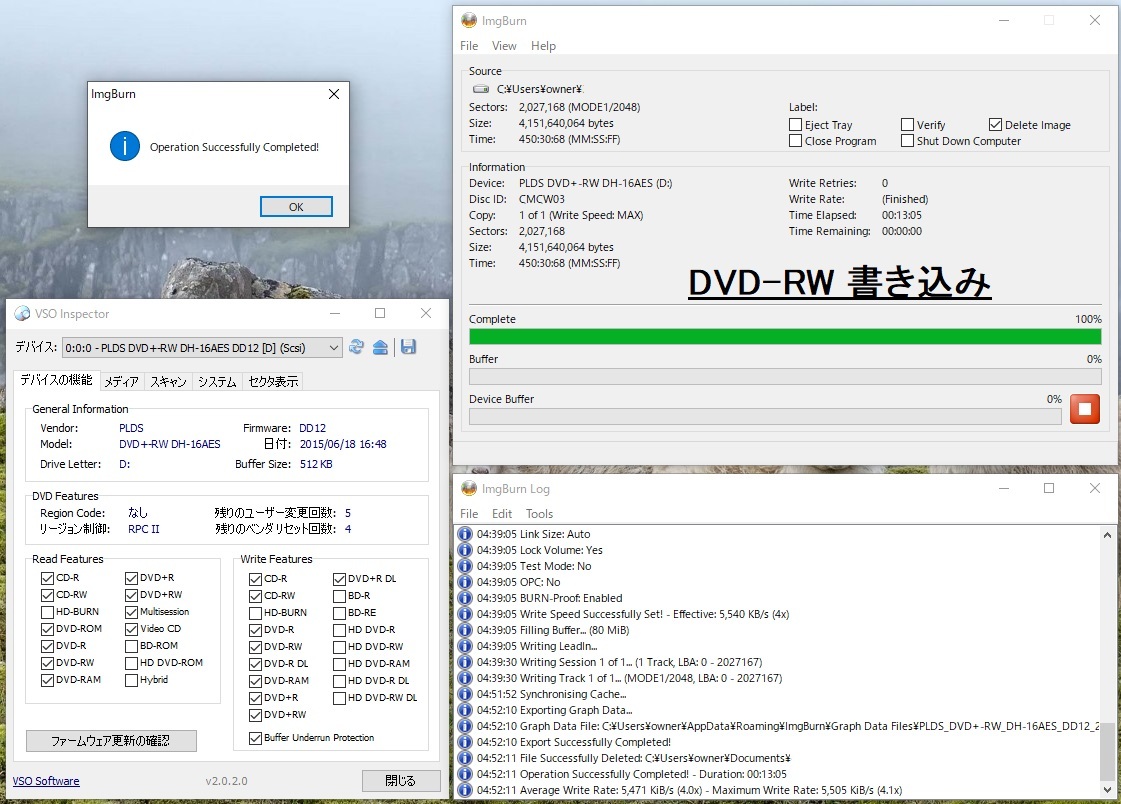Abort the burn with the red stop icon
This screenshot has width=1121, height=804.
coord(1084,409)
